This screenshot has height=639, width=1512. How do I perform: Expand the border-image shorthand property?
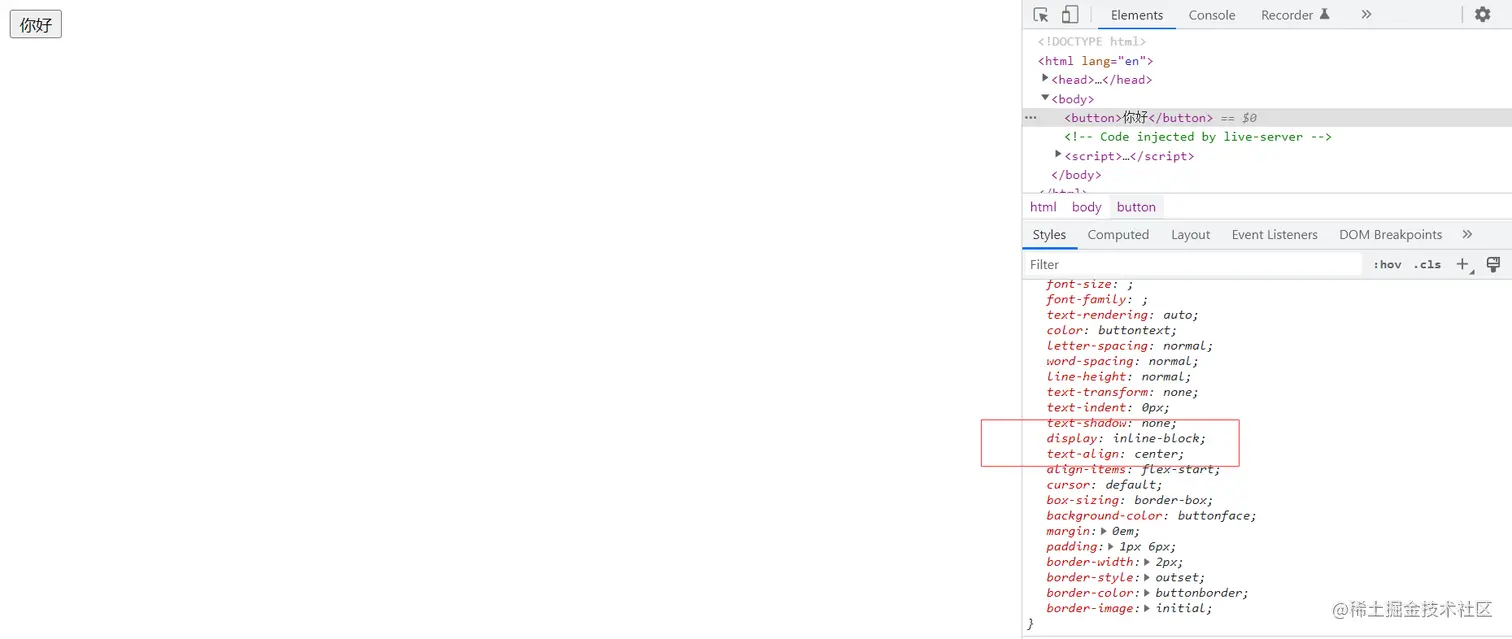(x=1147, y=609)
